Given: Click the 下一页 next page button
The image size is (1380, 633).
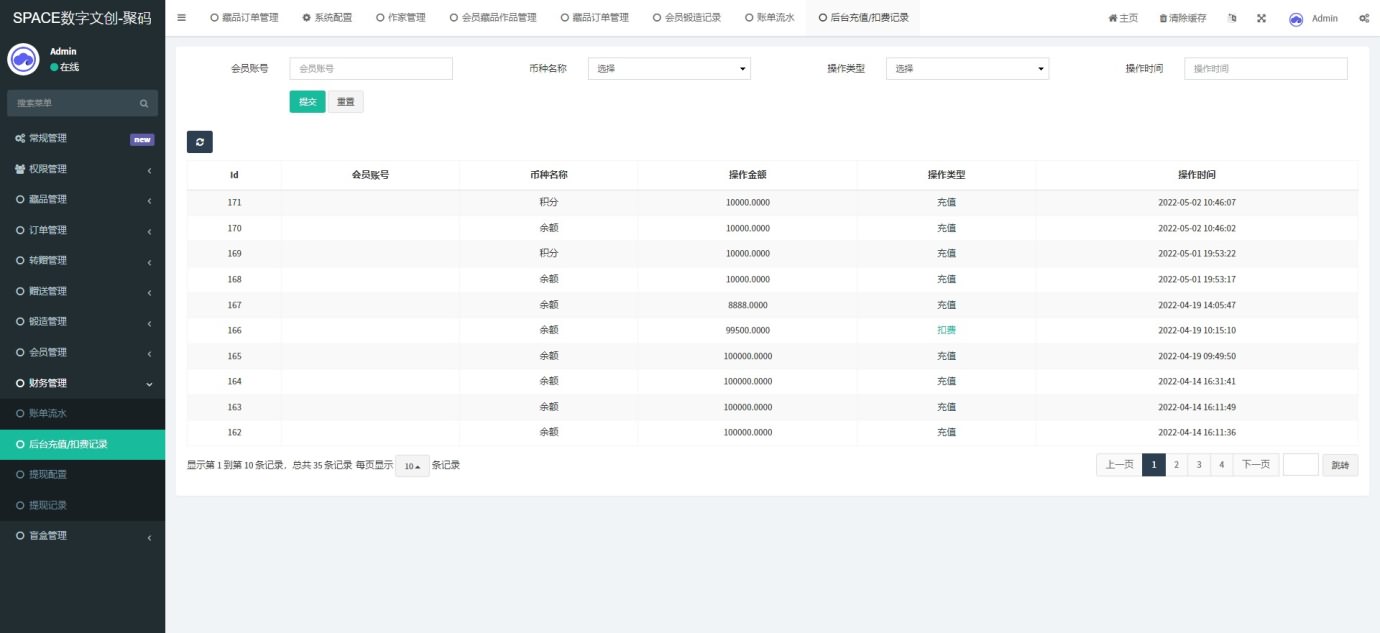Looking at the screenshot, I should point(1255,465).
